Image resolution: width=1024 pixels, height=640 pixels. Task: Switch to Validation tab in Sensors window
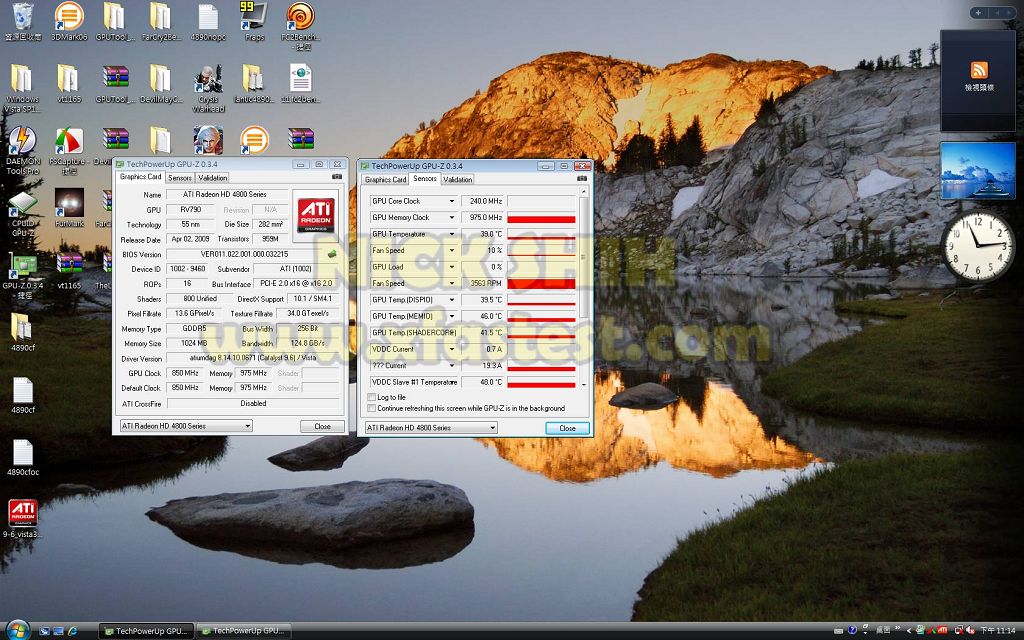tap(457, 180)
